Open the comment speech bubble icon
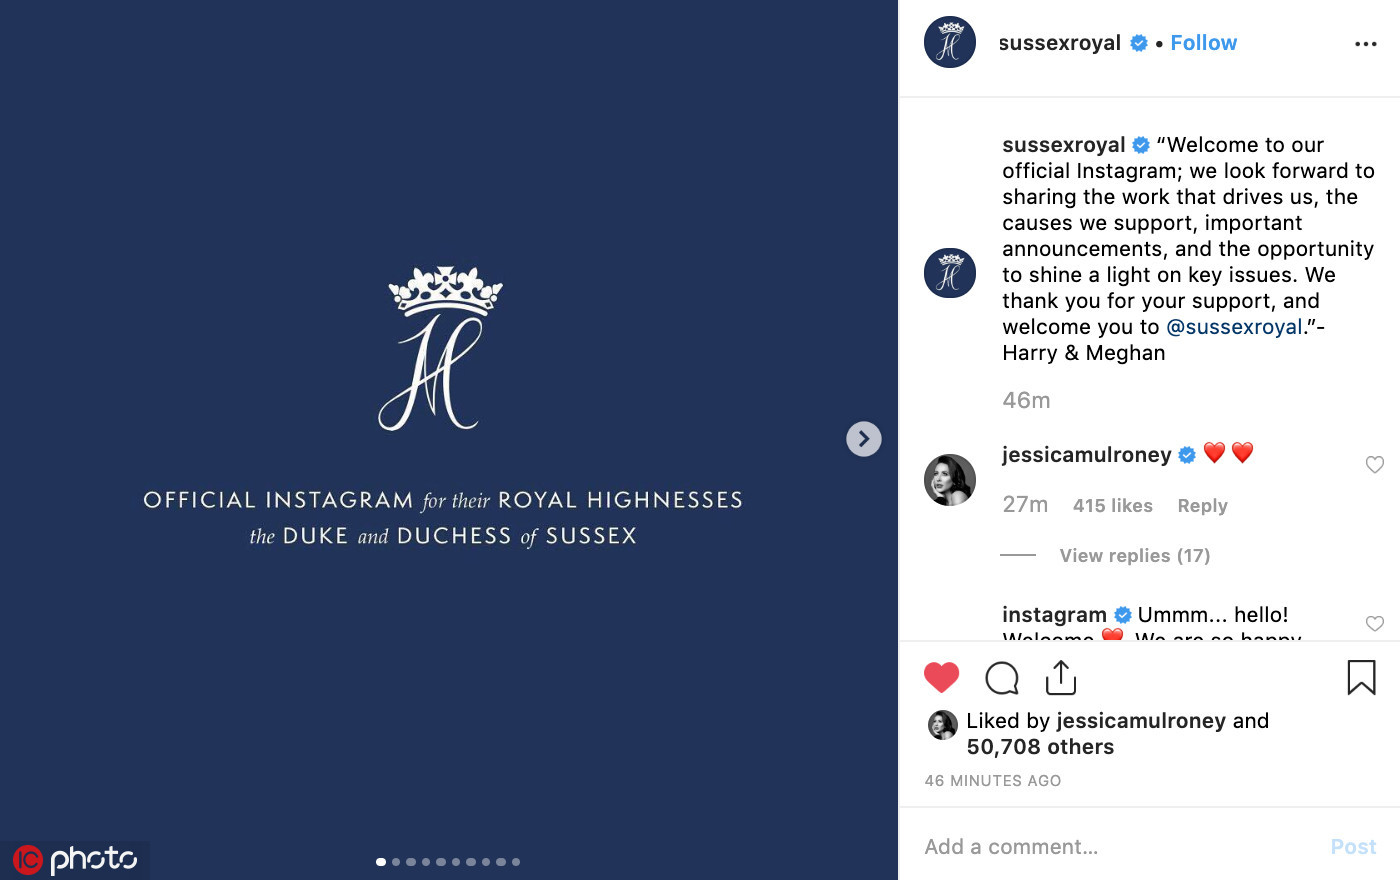Viewport: 1400px width, 880px height. [1001, 678]
